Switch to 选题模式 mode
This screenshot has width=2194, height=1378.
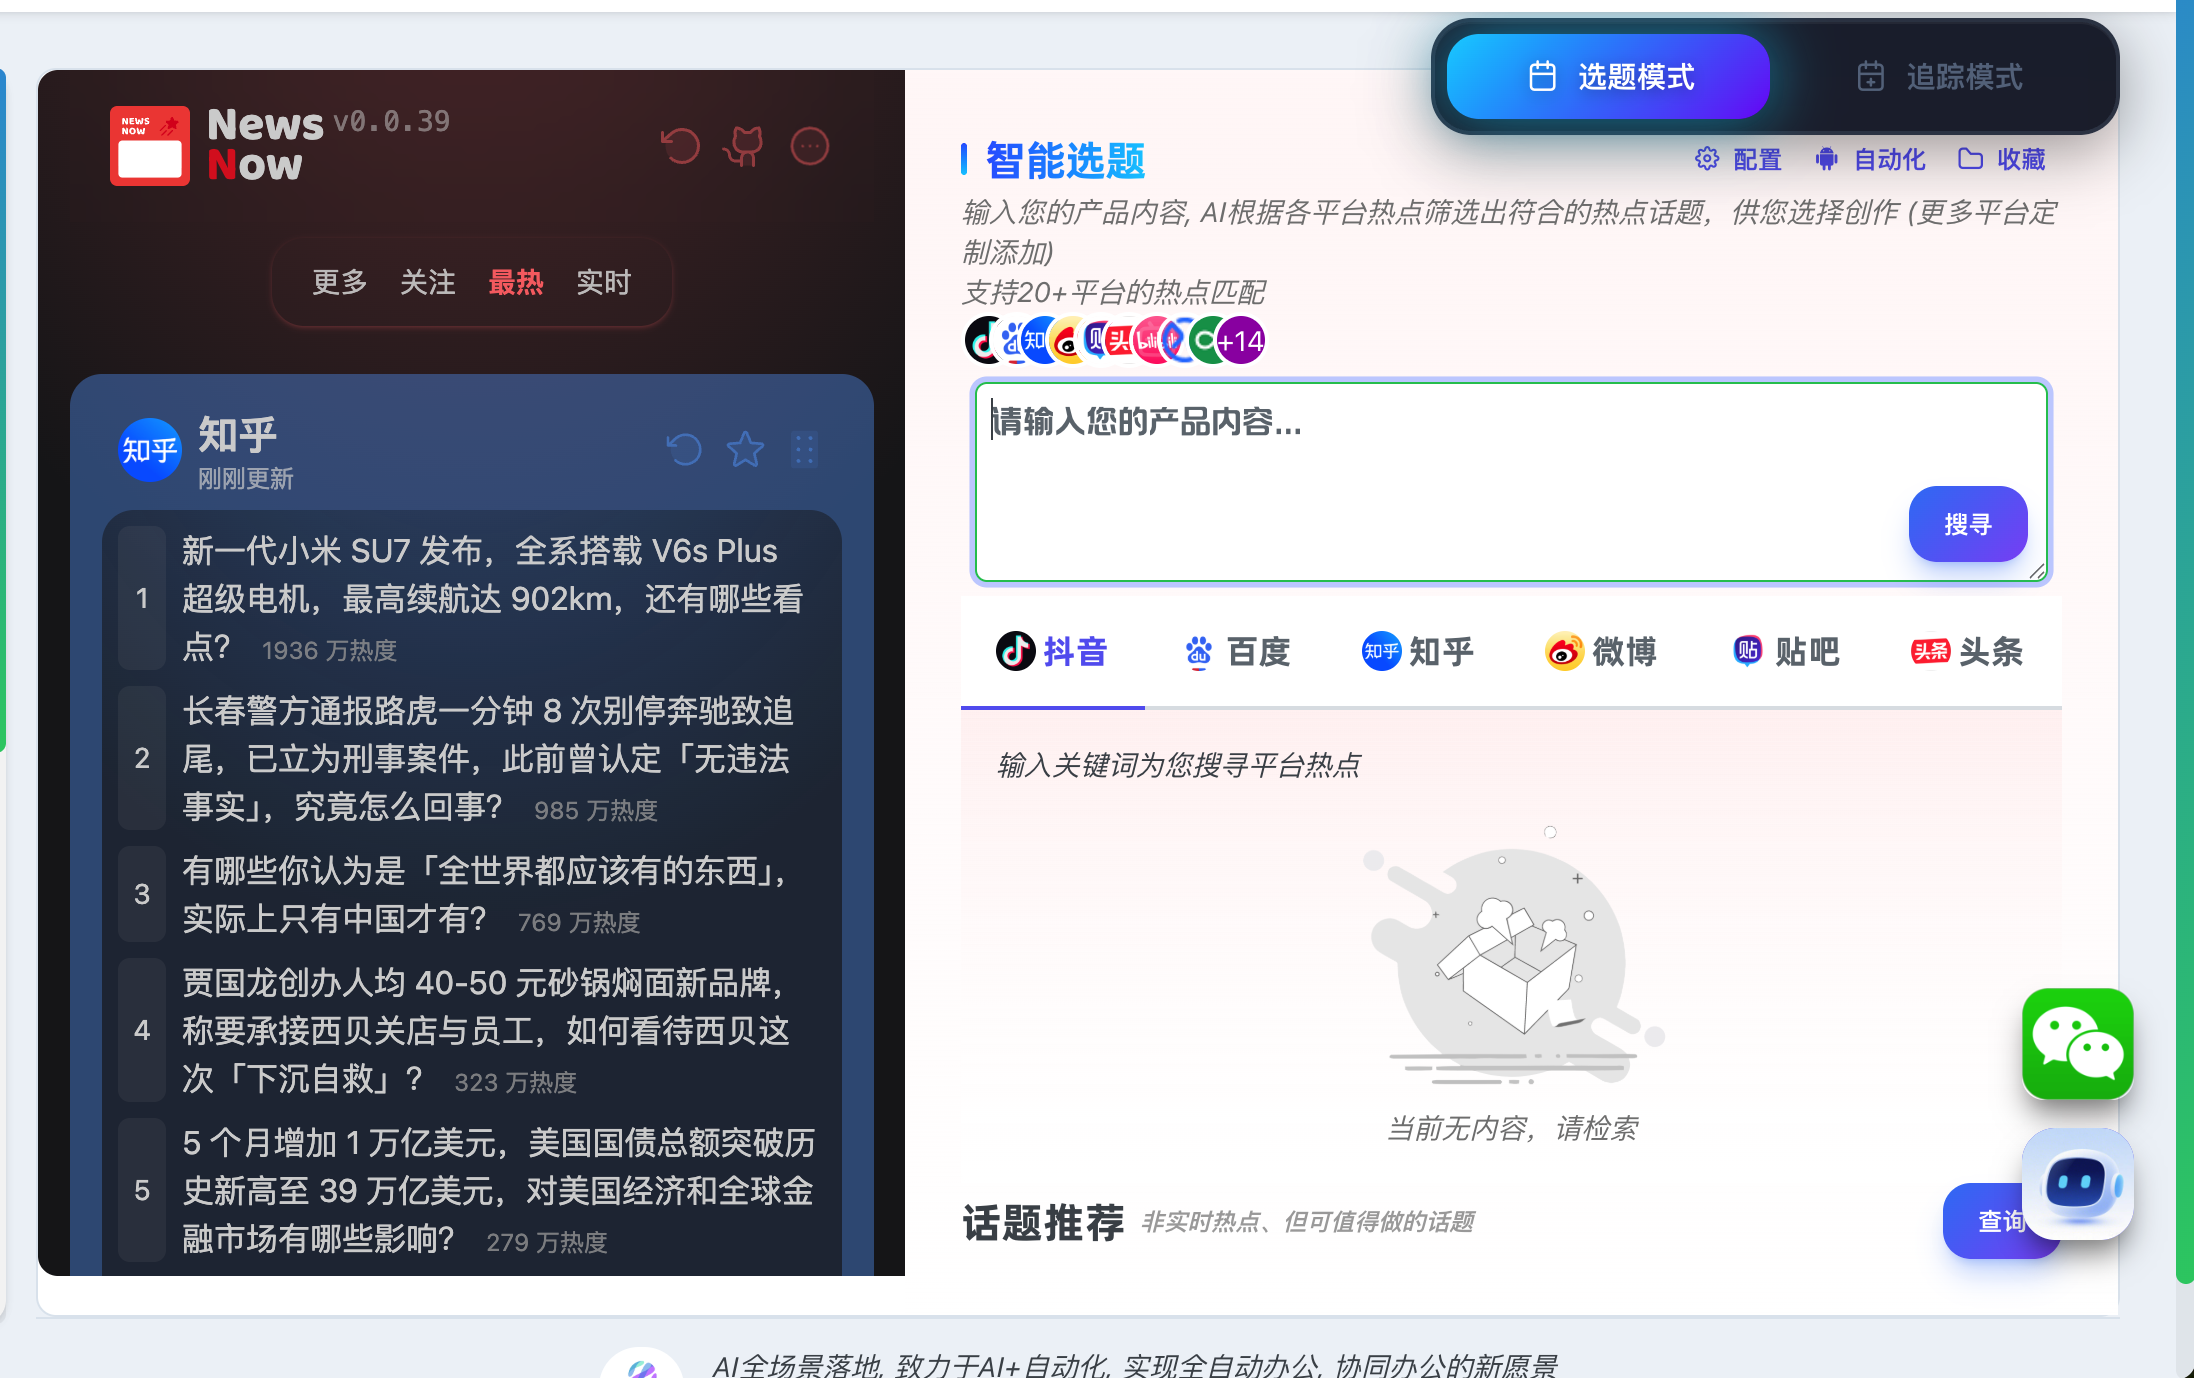(1608, 77)
